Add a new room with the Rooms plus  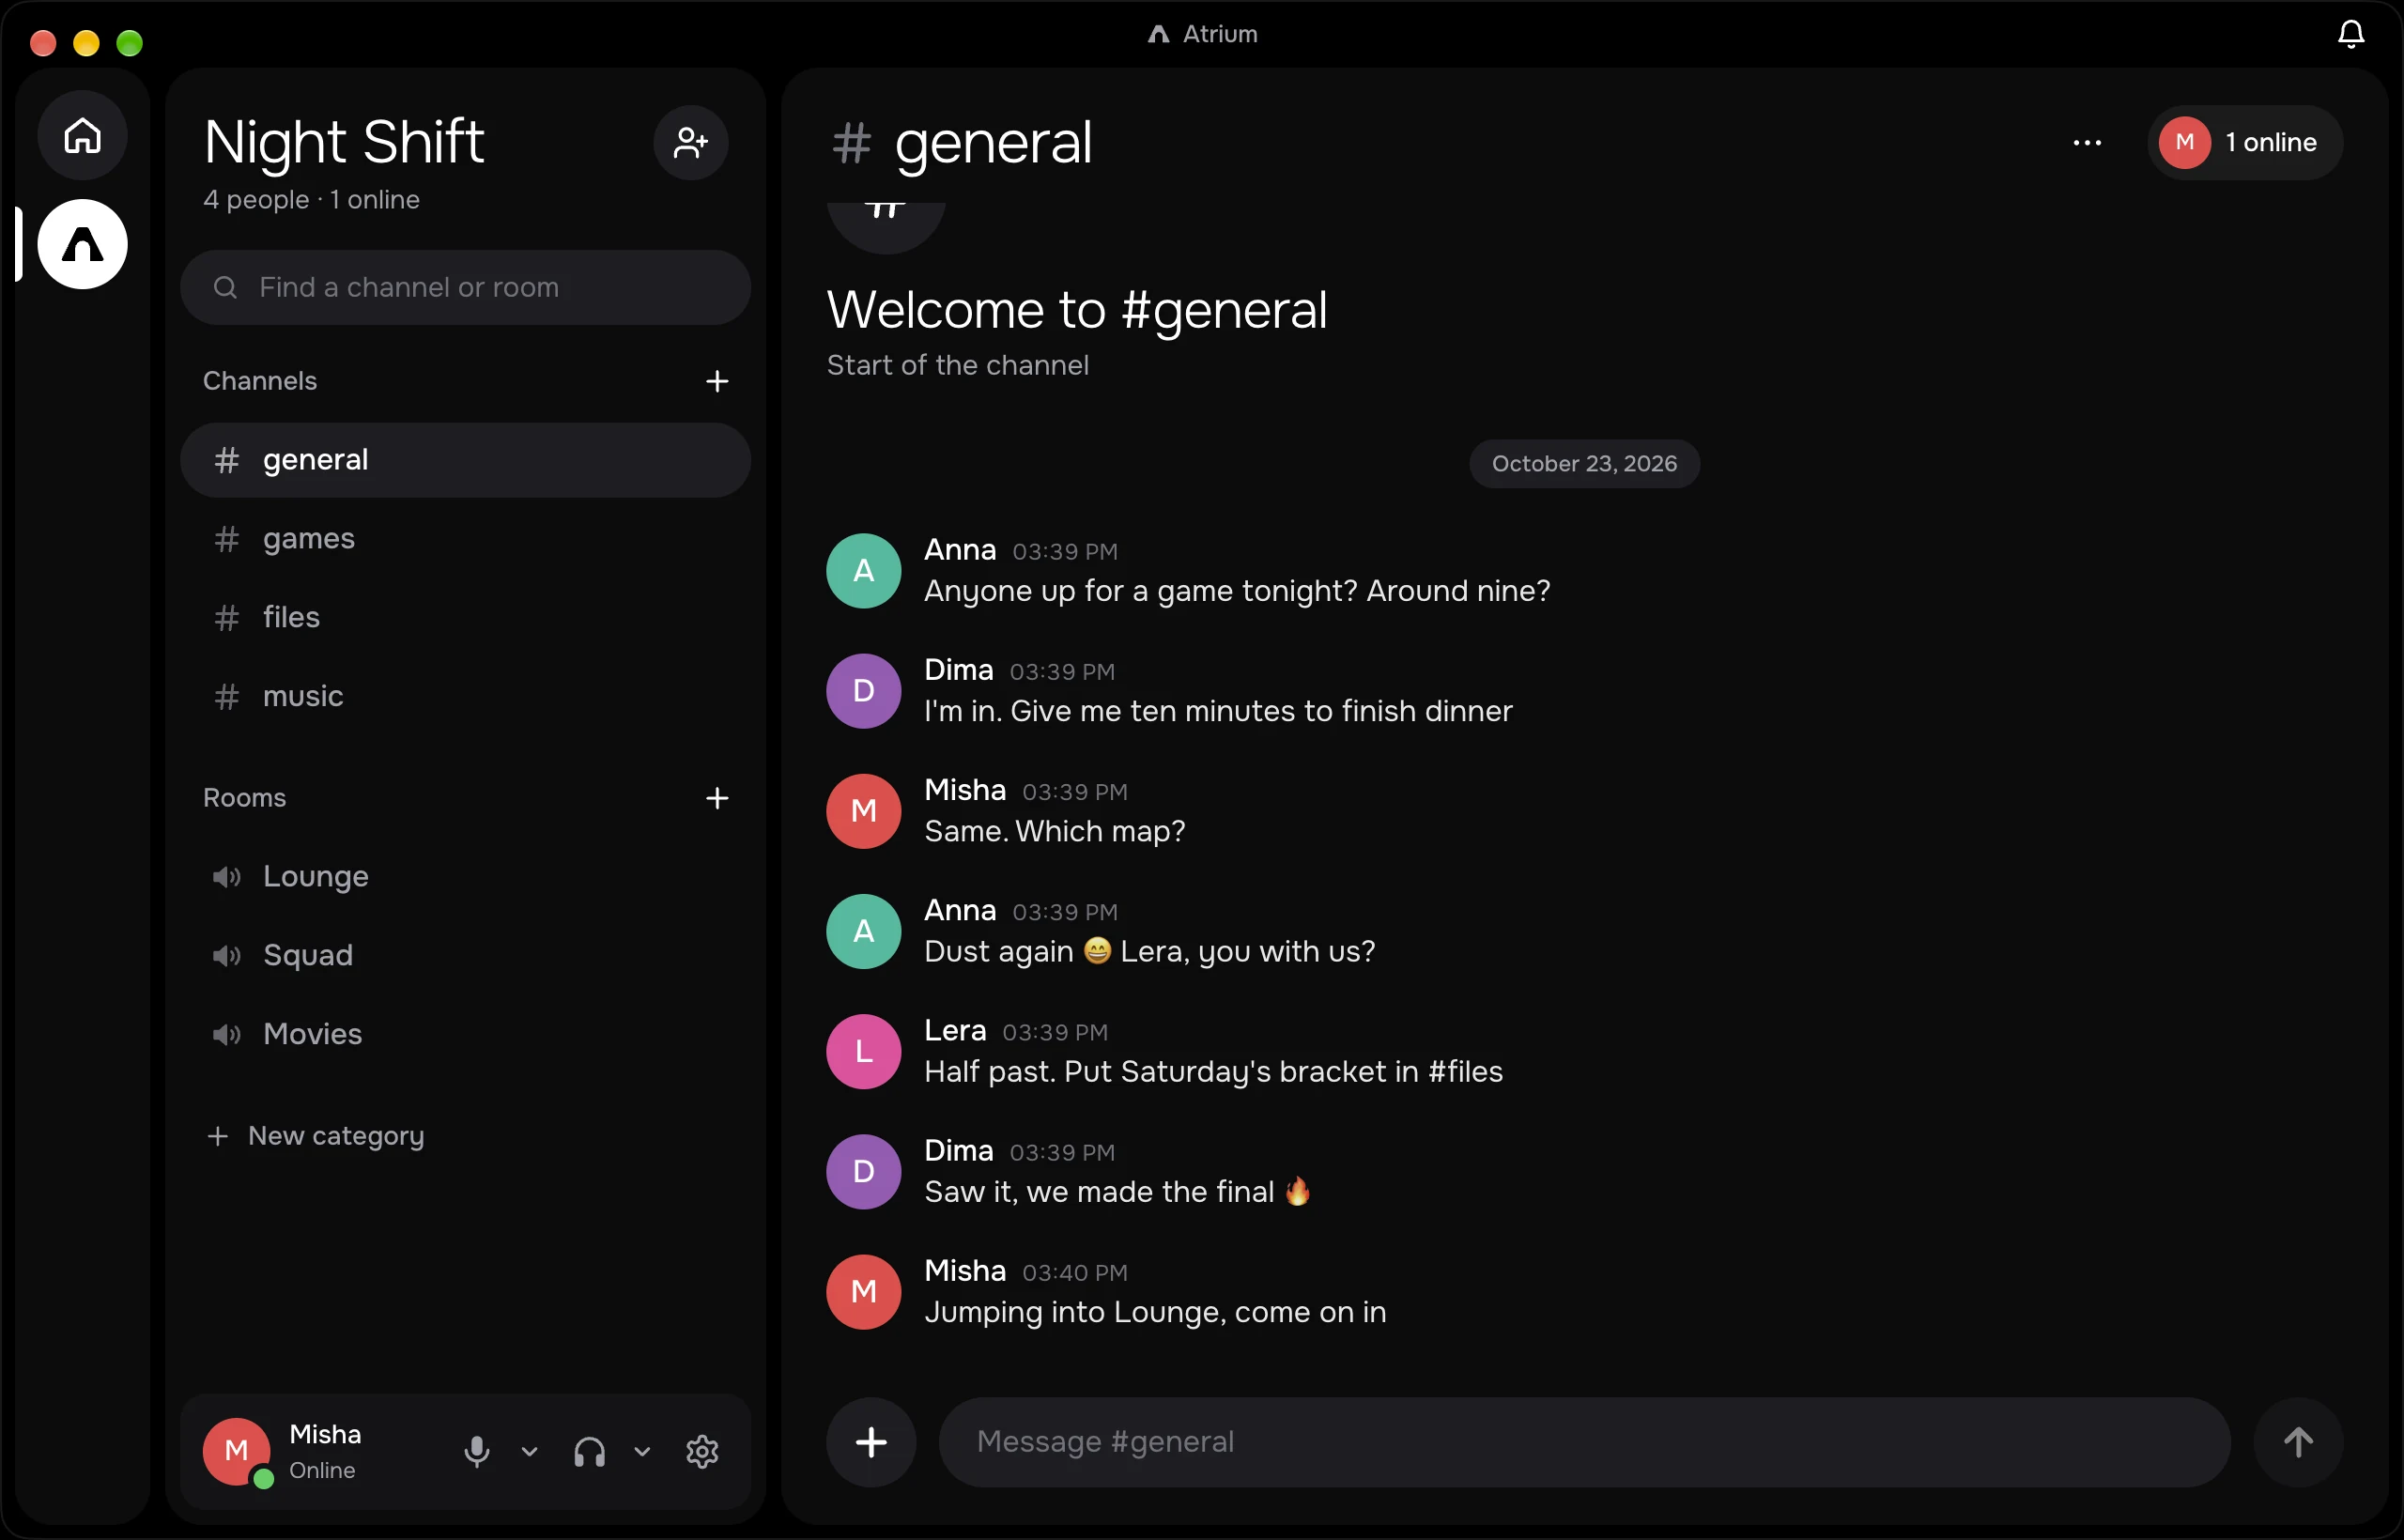pos(716,798)
